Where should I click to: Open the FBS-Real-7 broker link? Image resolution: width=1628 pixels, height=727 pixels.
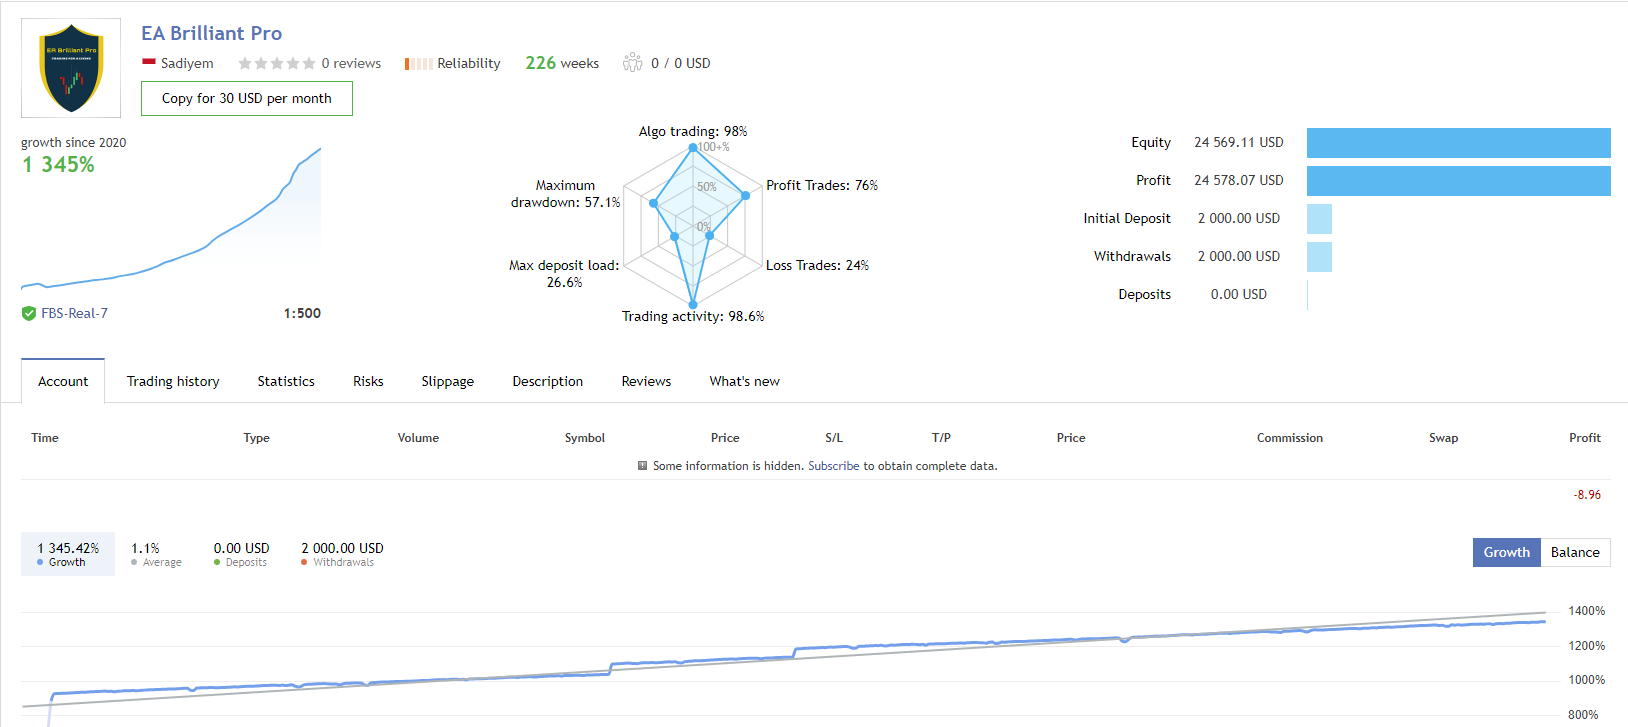(x=74, y=313)
